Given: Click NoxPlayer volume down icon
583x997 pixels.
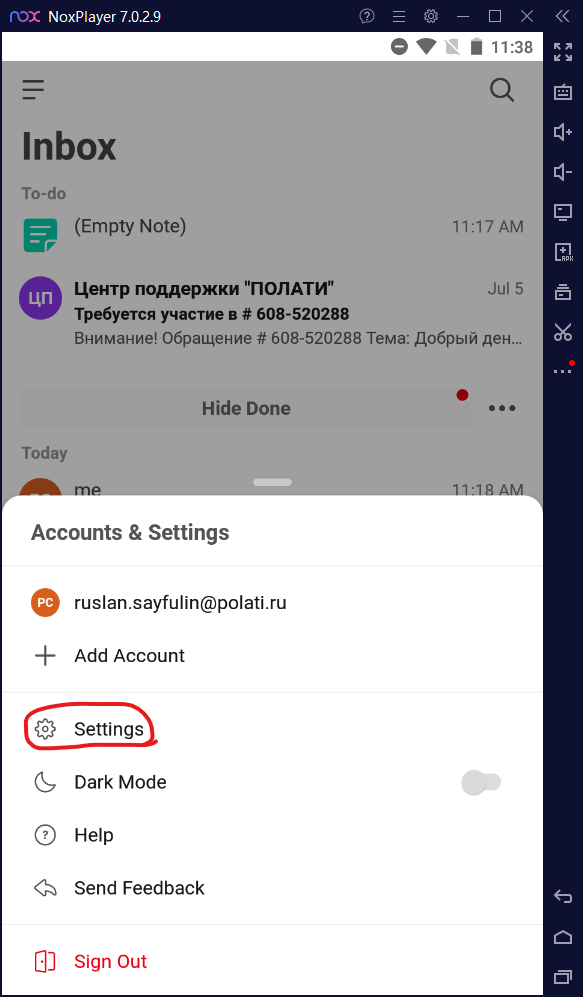Looking at the screenshot, I should pos(563,172).
